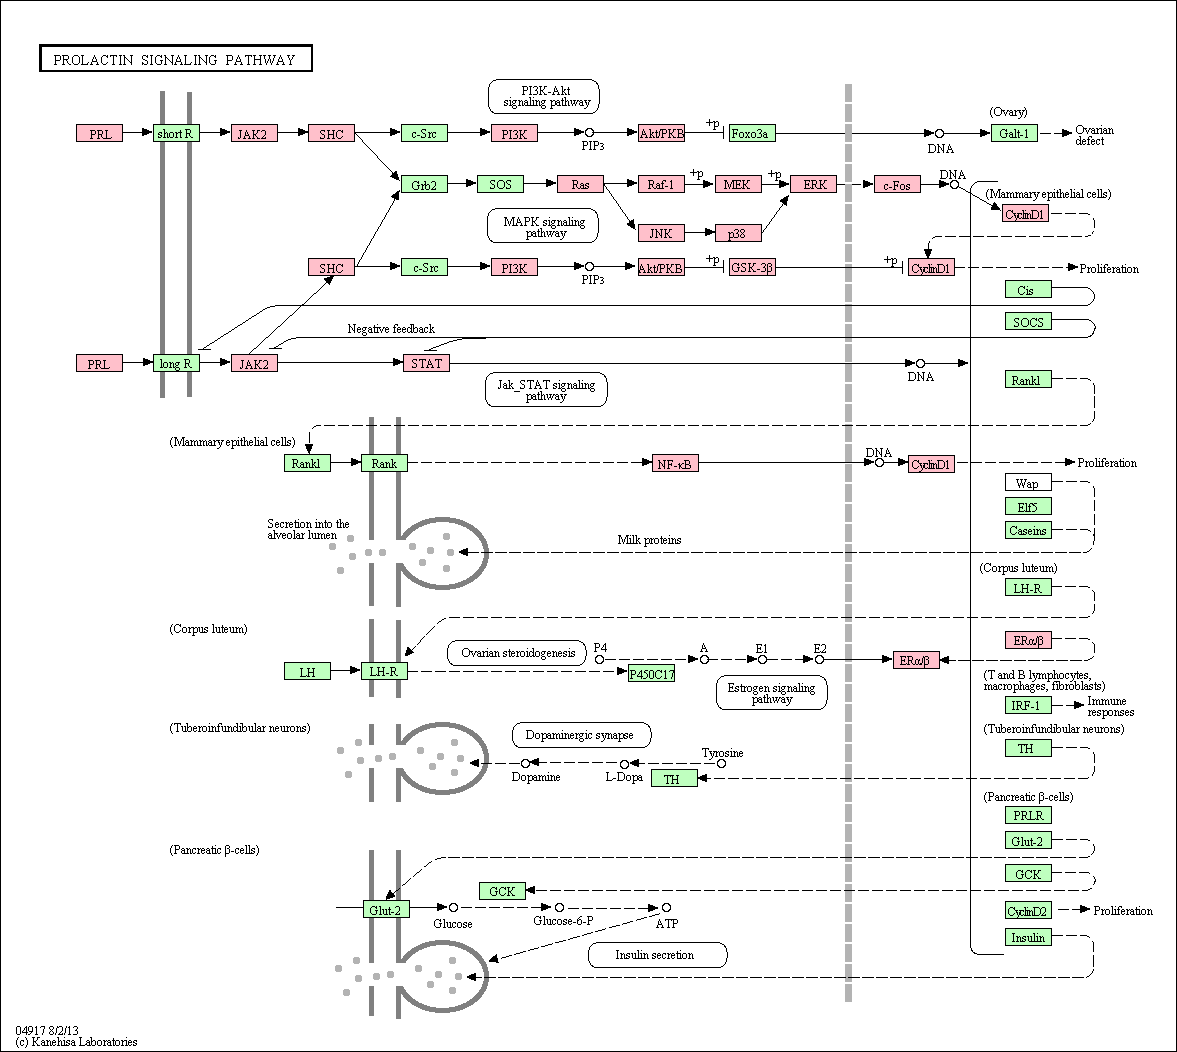Select the Galt-1 ovary gene node
1177x1052 pixels.
(1013, 134)
